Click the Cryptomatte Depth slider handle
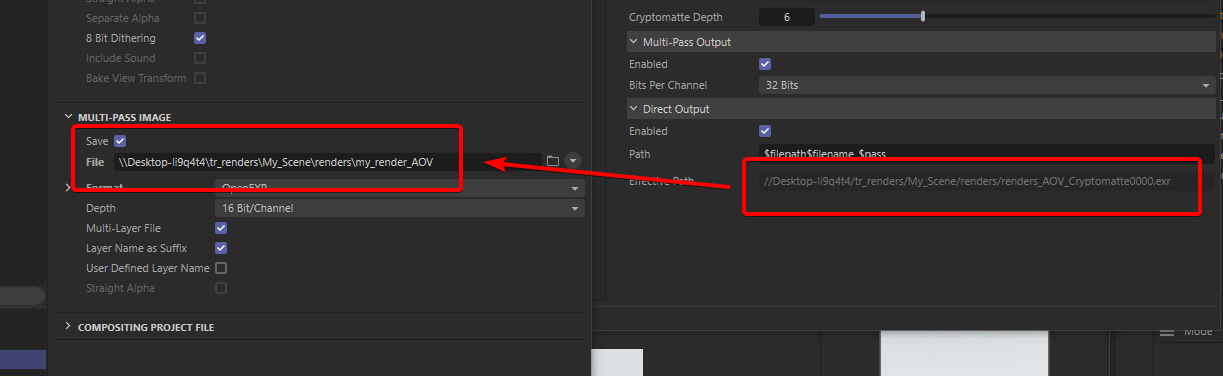This screenshot has height=376, width=1223. 923,16
